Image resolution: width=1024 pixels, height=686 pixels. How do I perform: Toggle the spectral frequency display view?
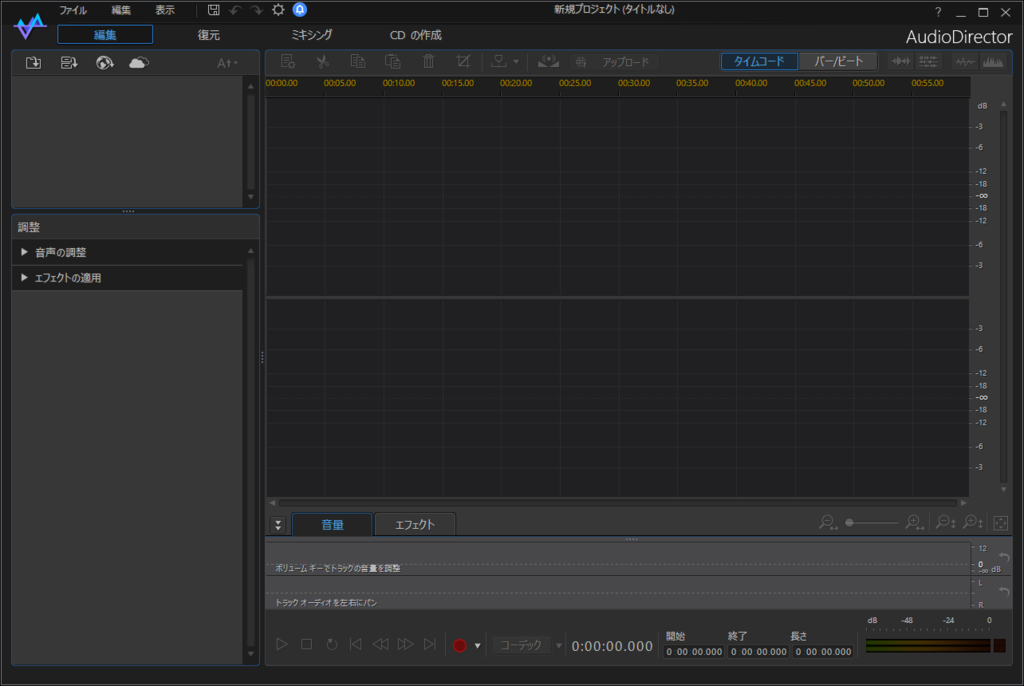993,62
